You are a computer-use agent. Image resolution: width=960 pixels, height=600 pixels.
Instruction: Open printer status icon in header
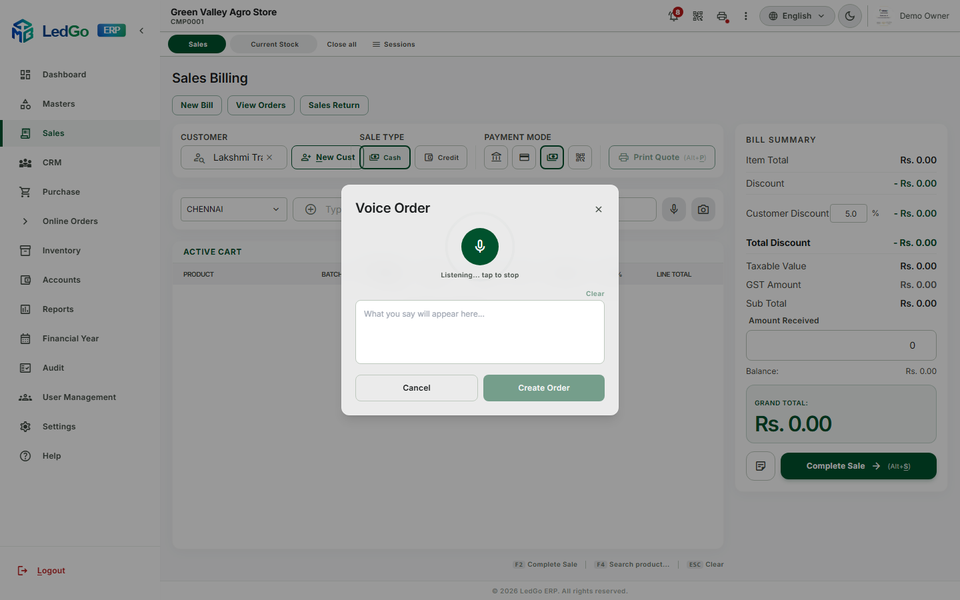722,17
